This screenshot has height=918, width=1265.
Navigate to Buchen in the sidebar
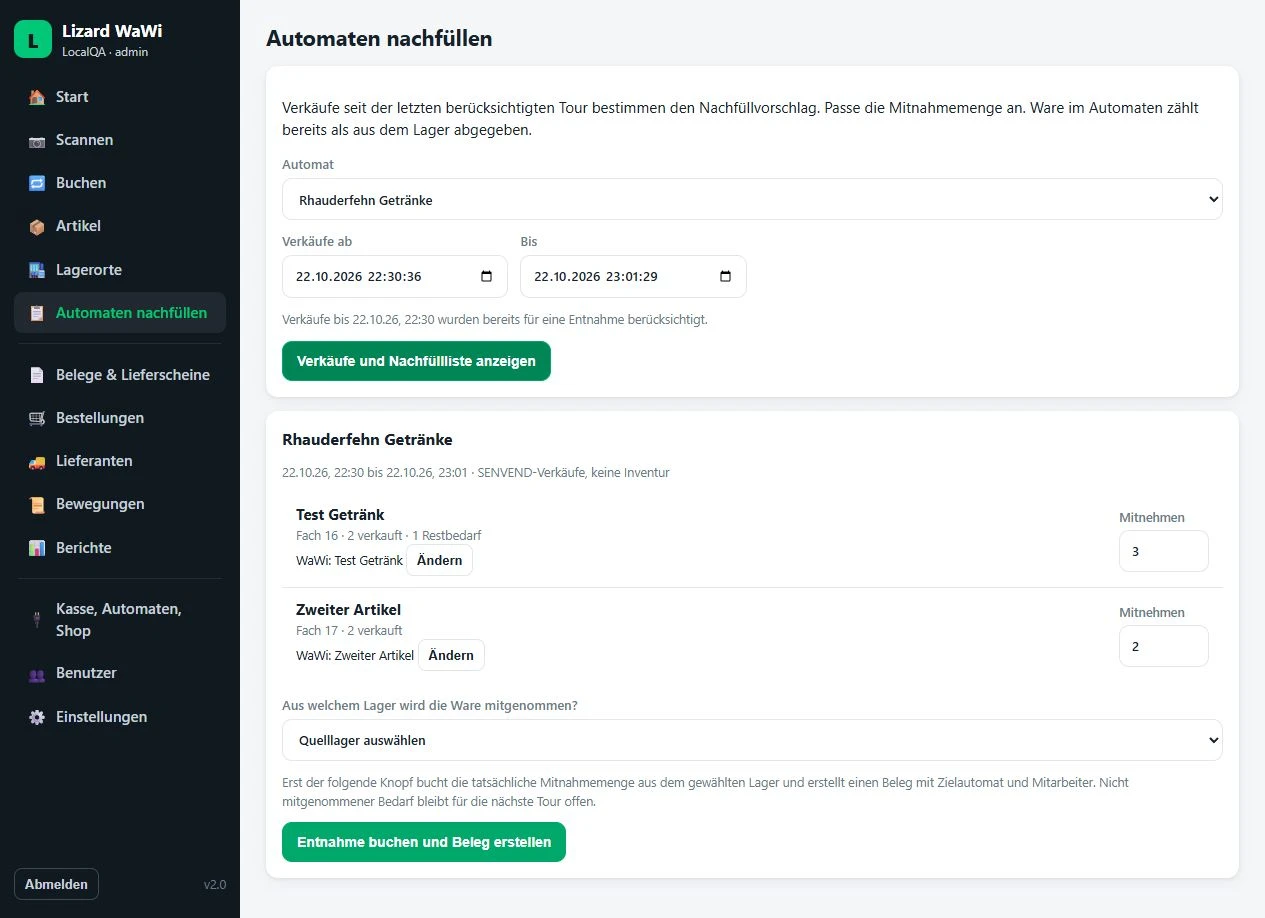point(120,183)
